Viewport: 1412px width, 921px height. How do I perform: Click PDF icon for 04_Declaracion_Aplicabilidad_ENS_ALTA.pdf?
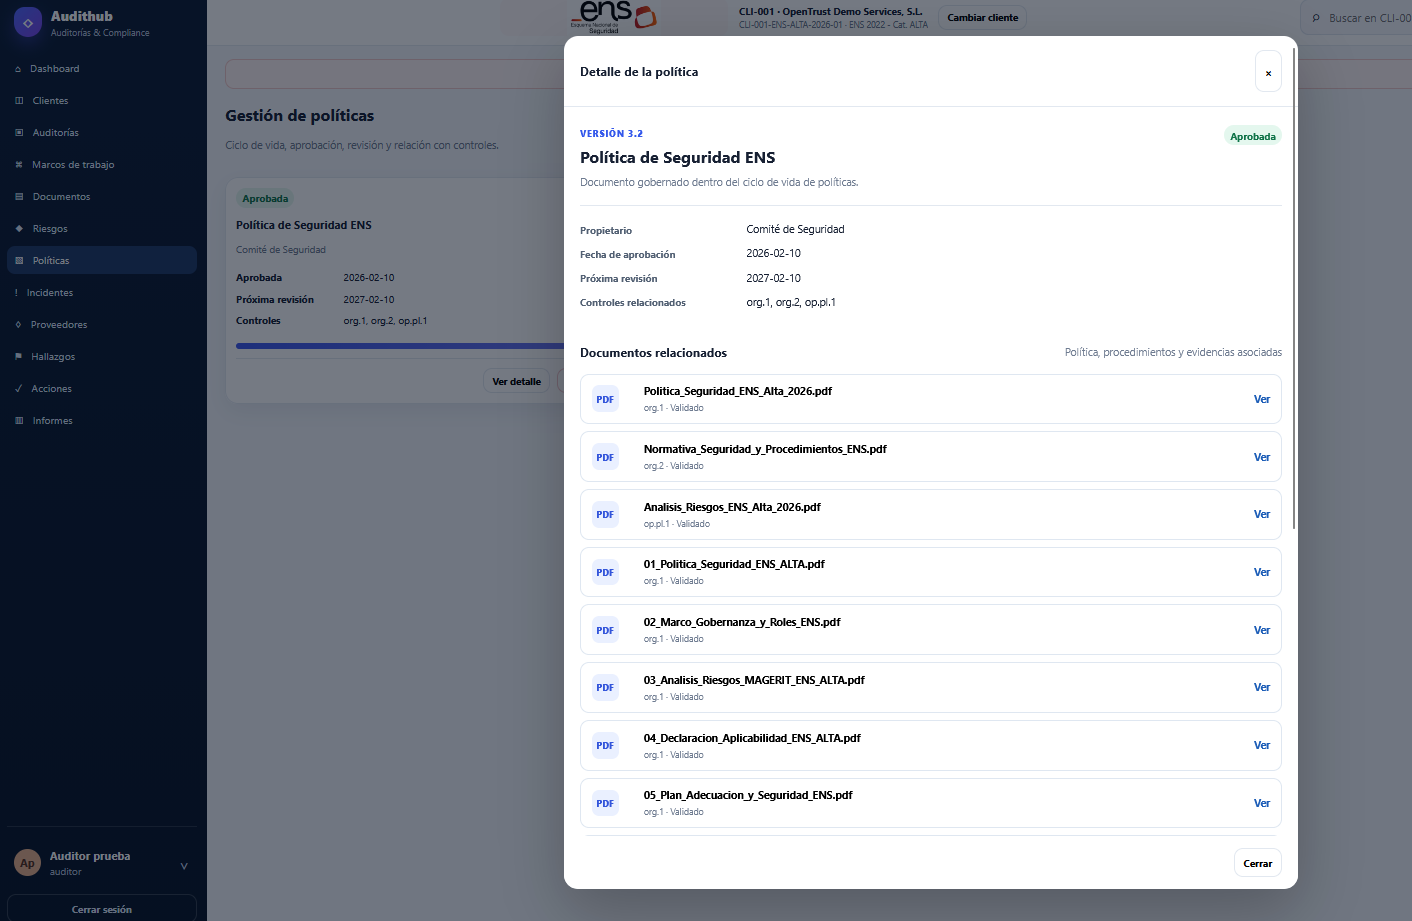605,745
